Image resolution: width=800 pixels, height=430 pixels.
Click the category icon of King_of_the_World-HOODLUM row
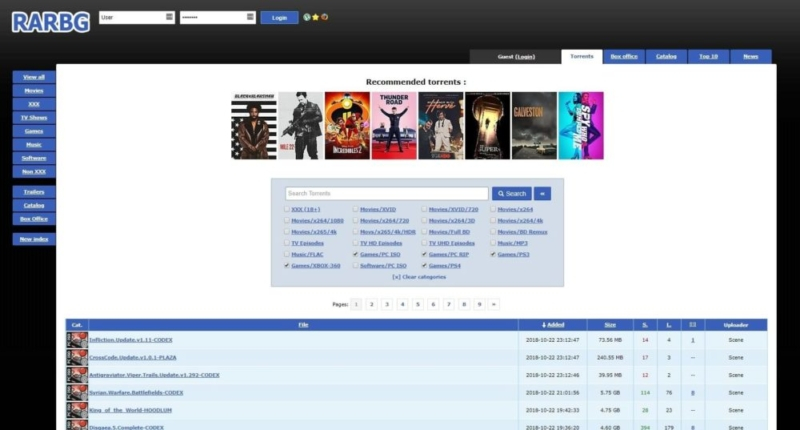77,410
